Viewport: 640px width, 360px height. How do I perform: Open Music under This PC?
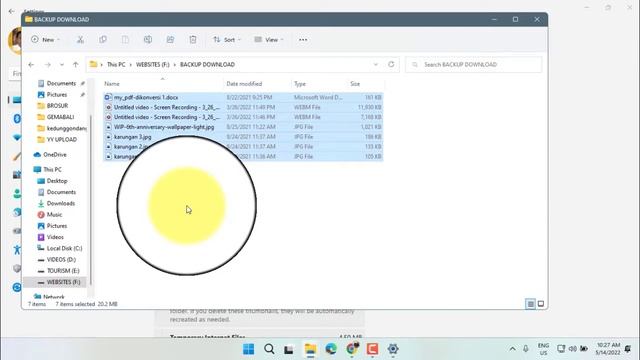tap(50, 215)
